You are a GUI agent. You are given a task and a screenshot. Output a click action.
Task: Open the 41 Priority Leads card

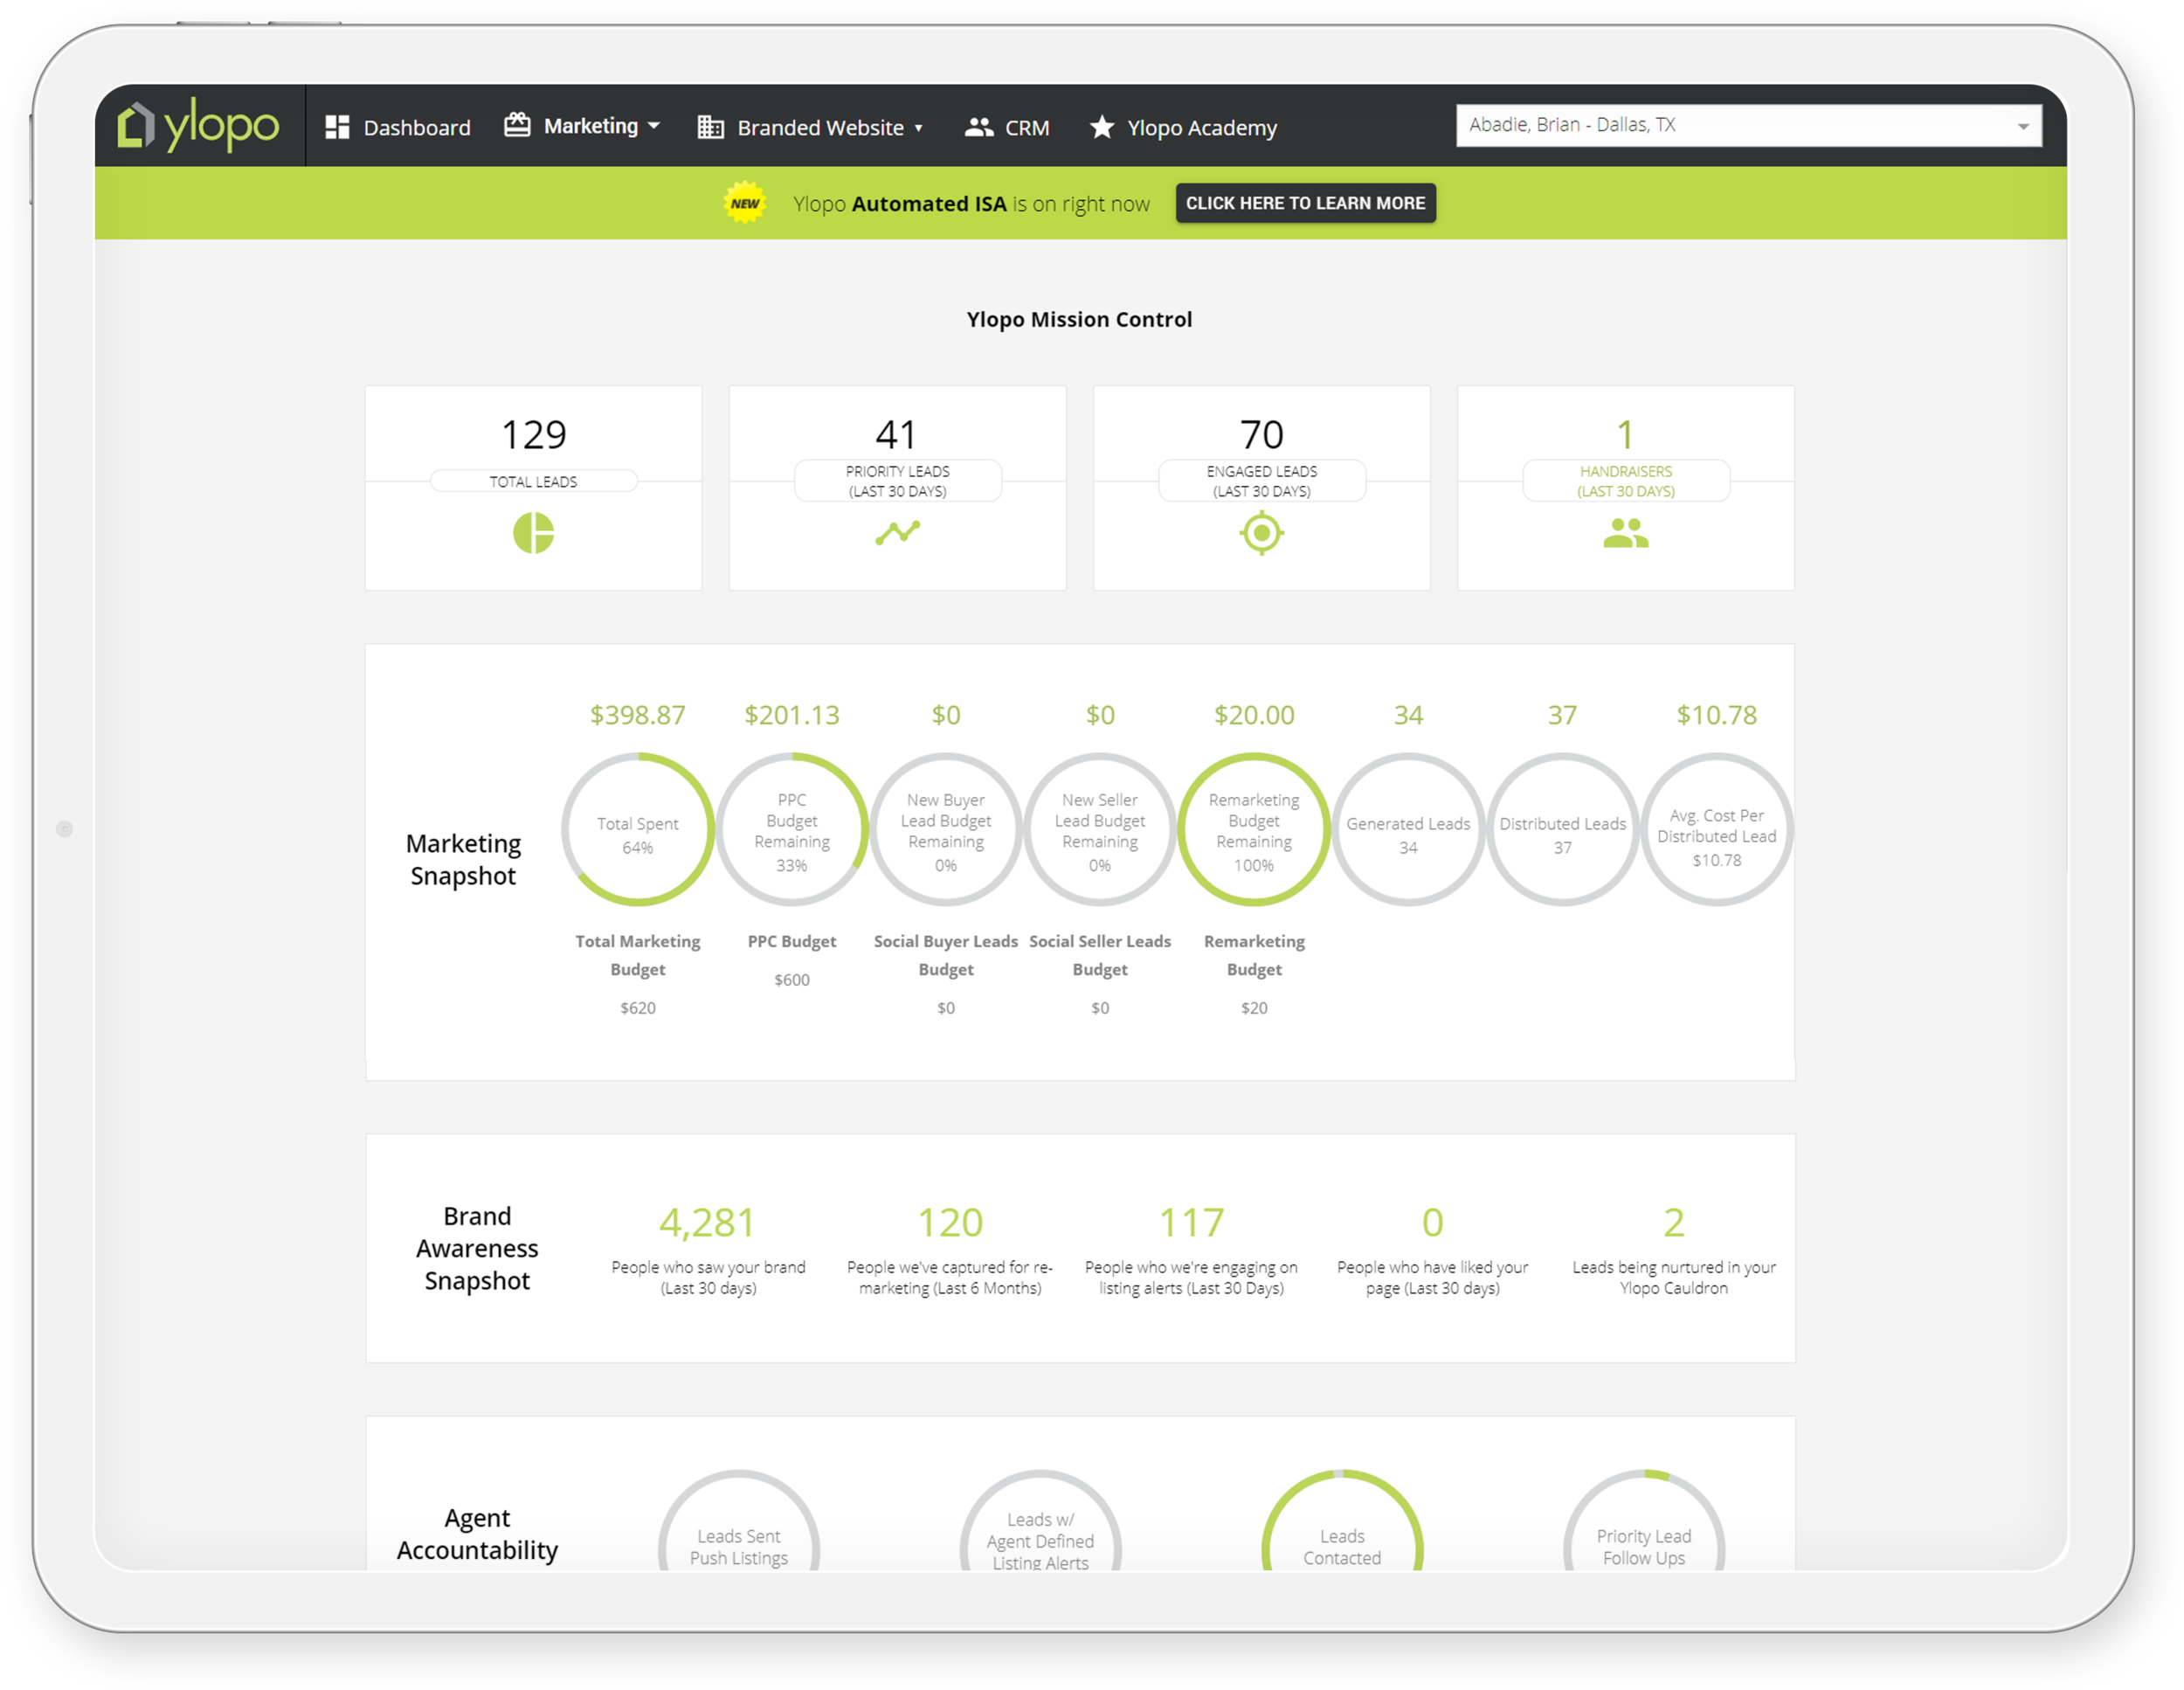tap(898, 488)
